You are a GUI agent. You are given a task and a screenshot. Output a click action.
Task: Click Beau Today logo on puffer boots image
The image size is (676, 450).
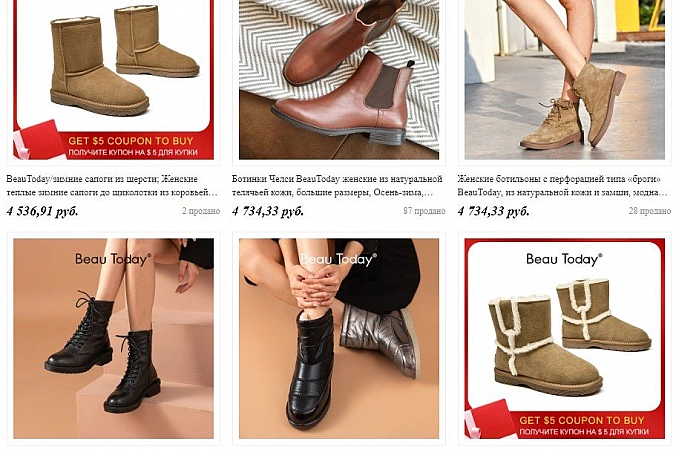coord(338,259)
